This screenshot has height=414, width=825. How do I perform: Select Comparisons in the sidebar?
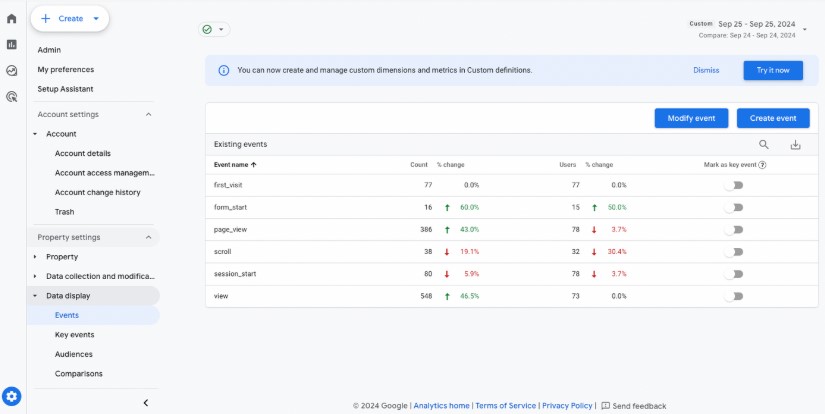[78, 373]
